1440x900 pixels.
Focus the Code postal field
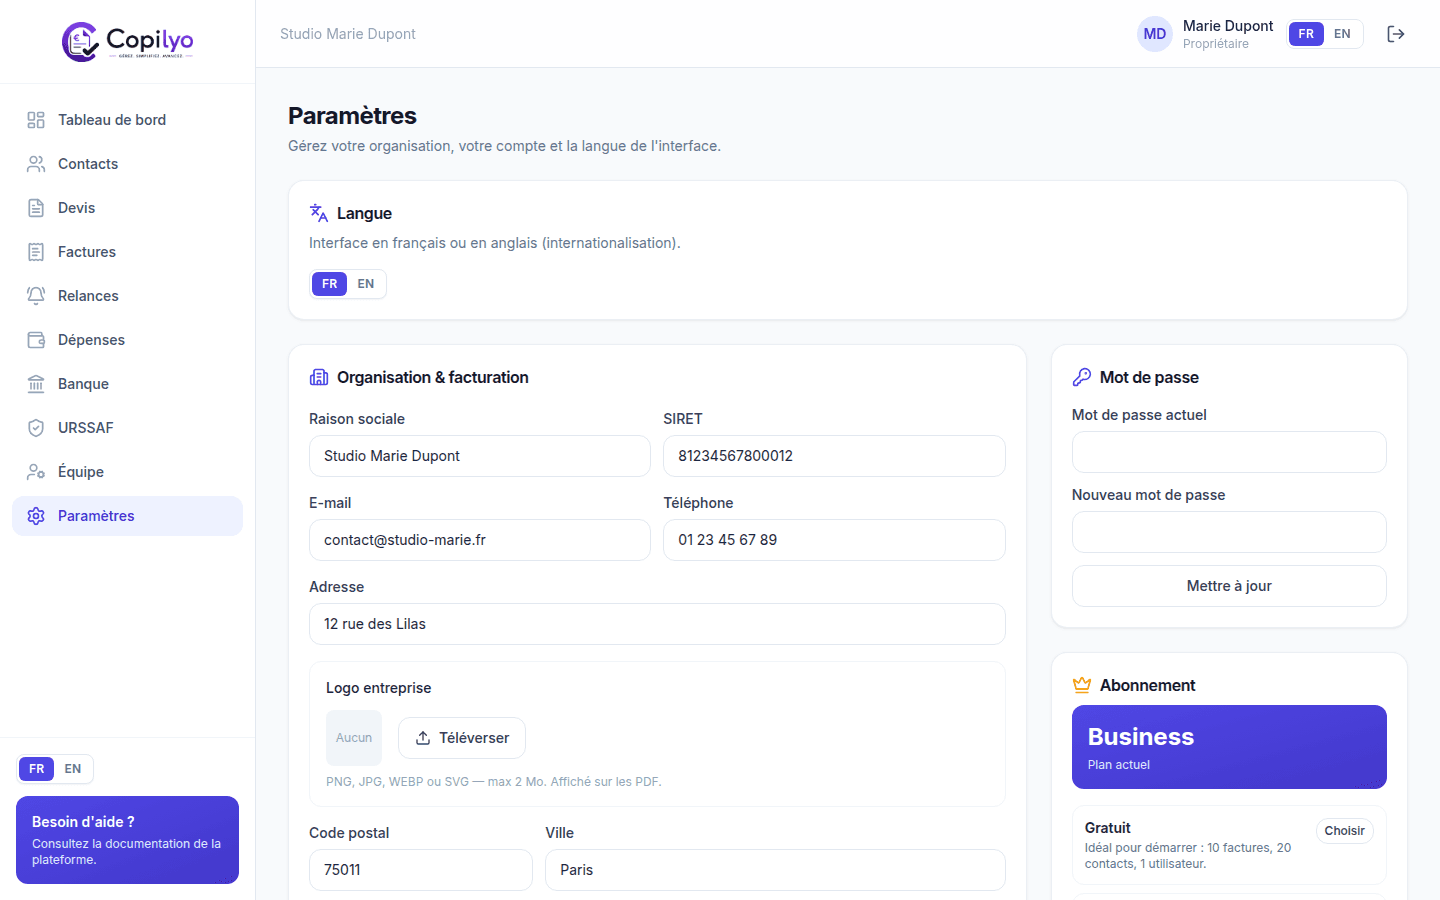421,870
